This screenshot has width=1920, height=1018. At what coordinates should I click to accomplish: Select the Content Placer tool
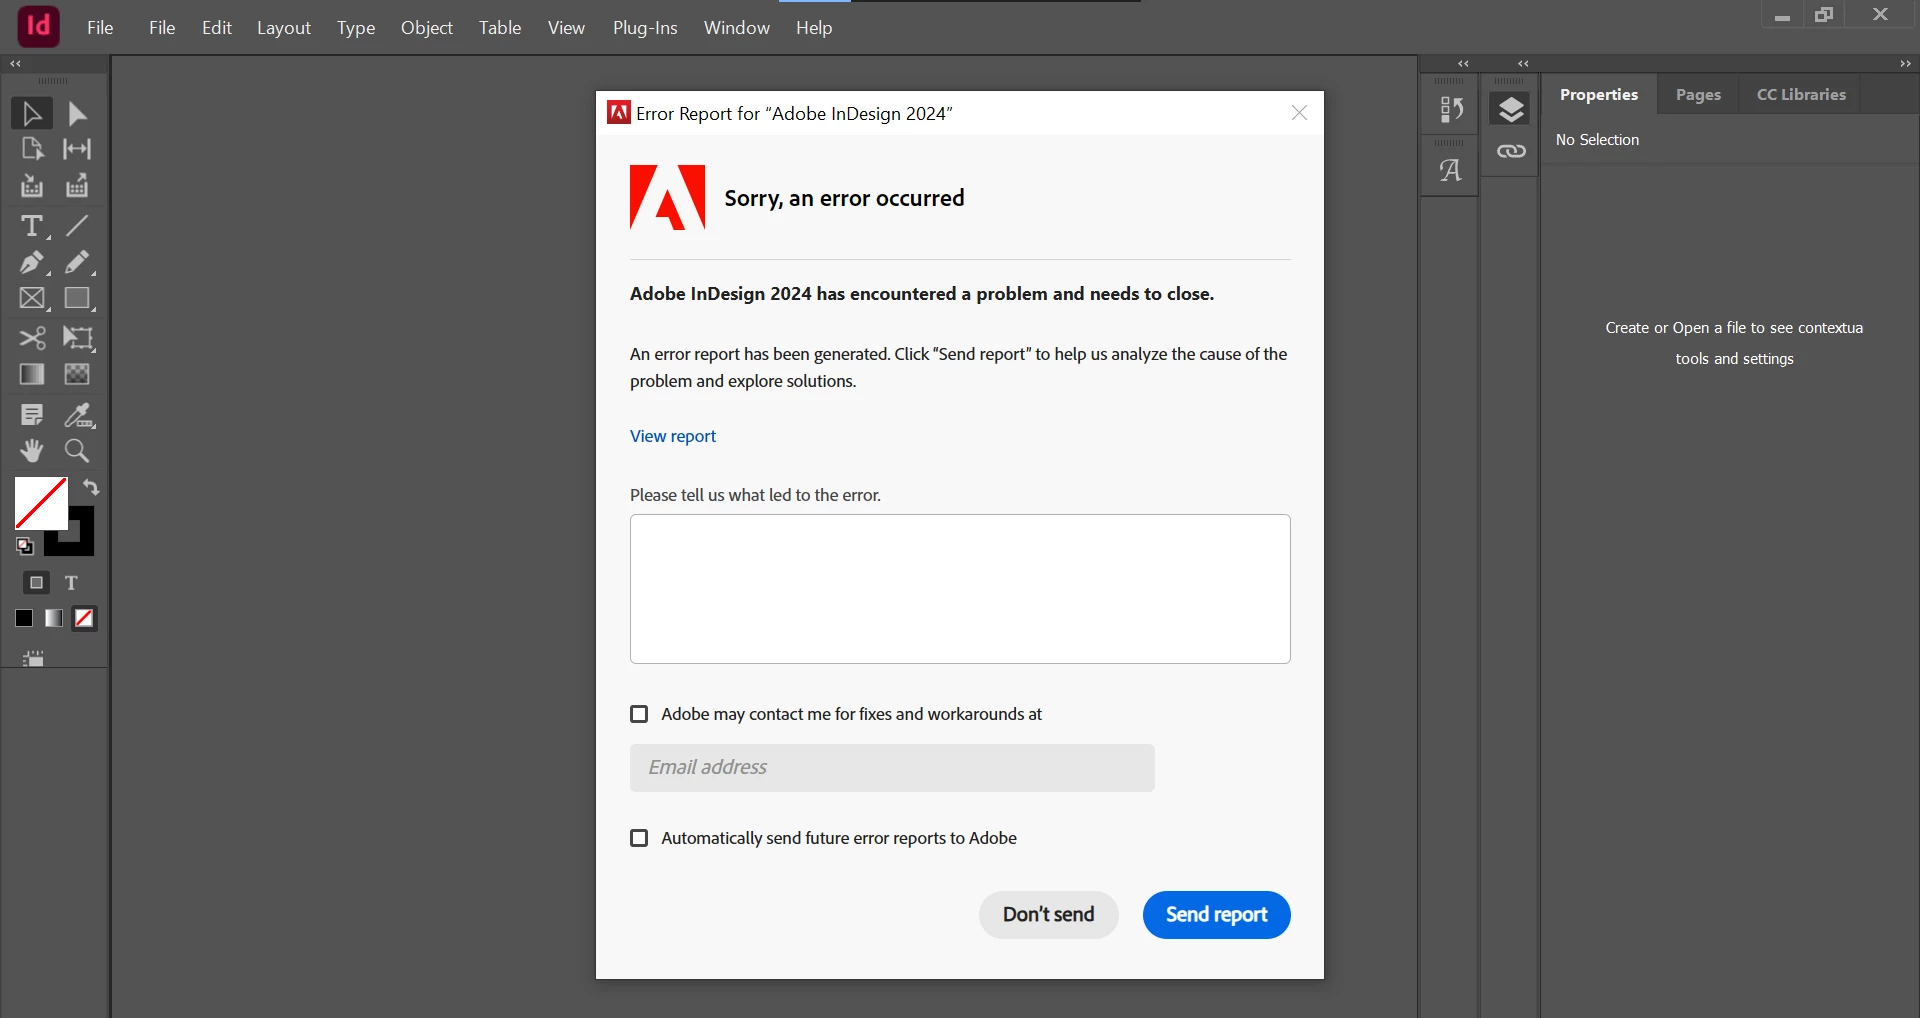tap(77, 186)
